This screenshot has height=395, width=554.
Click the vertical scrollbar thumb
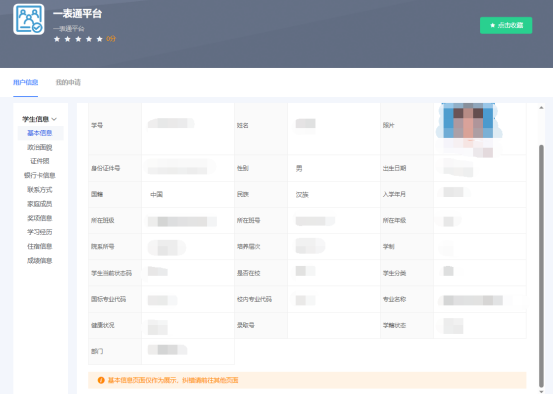pyautogui.click(x=541, y=266)
